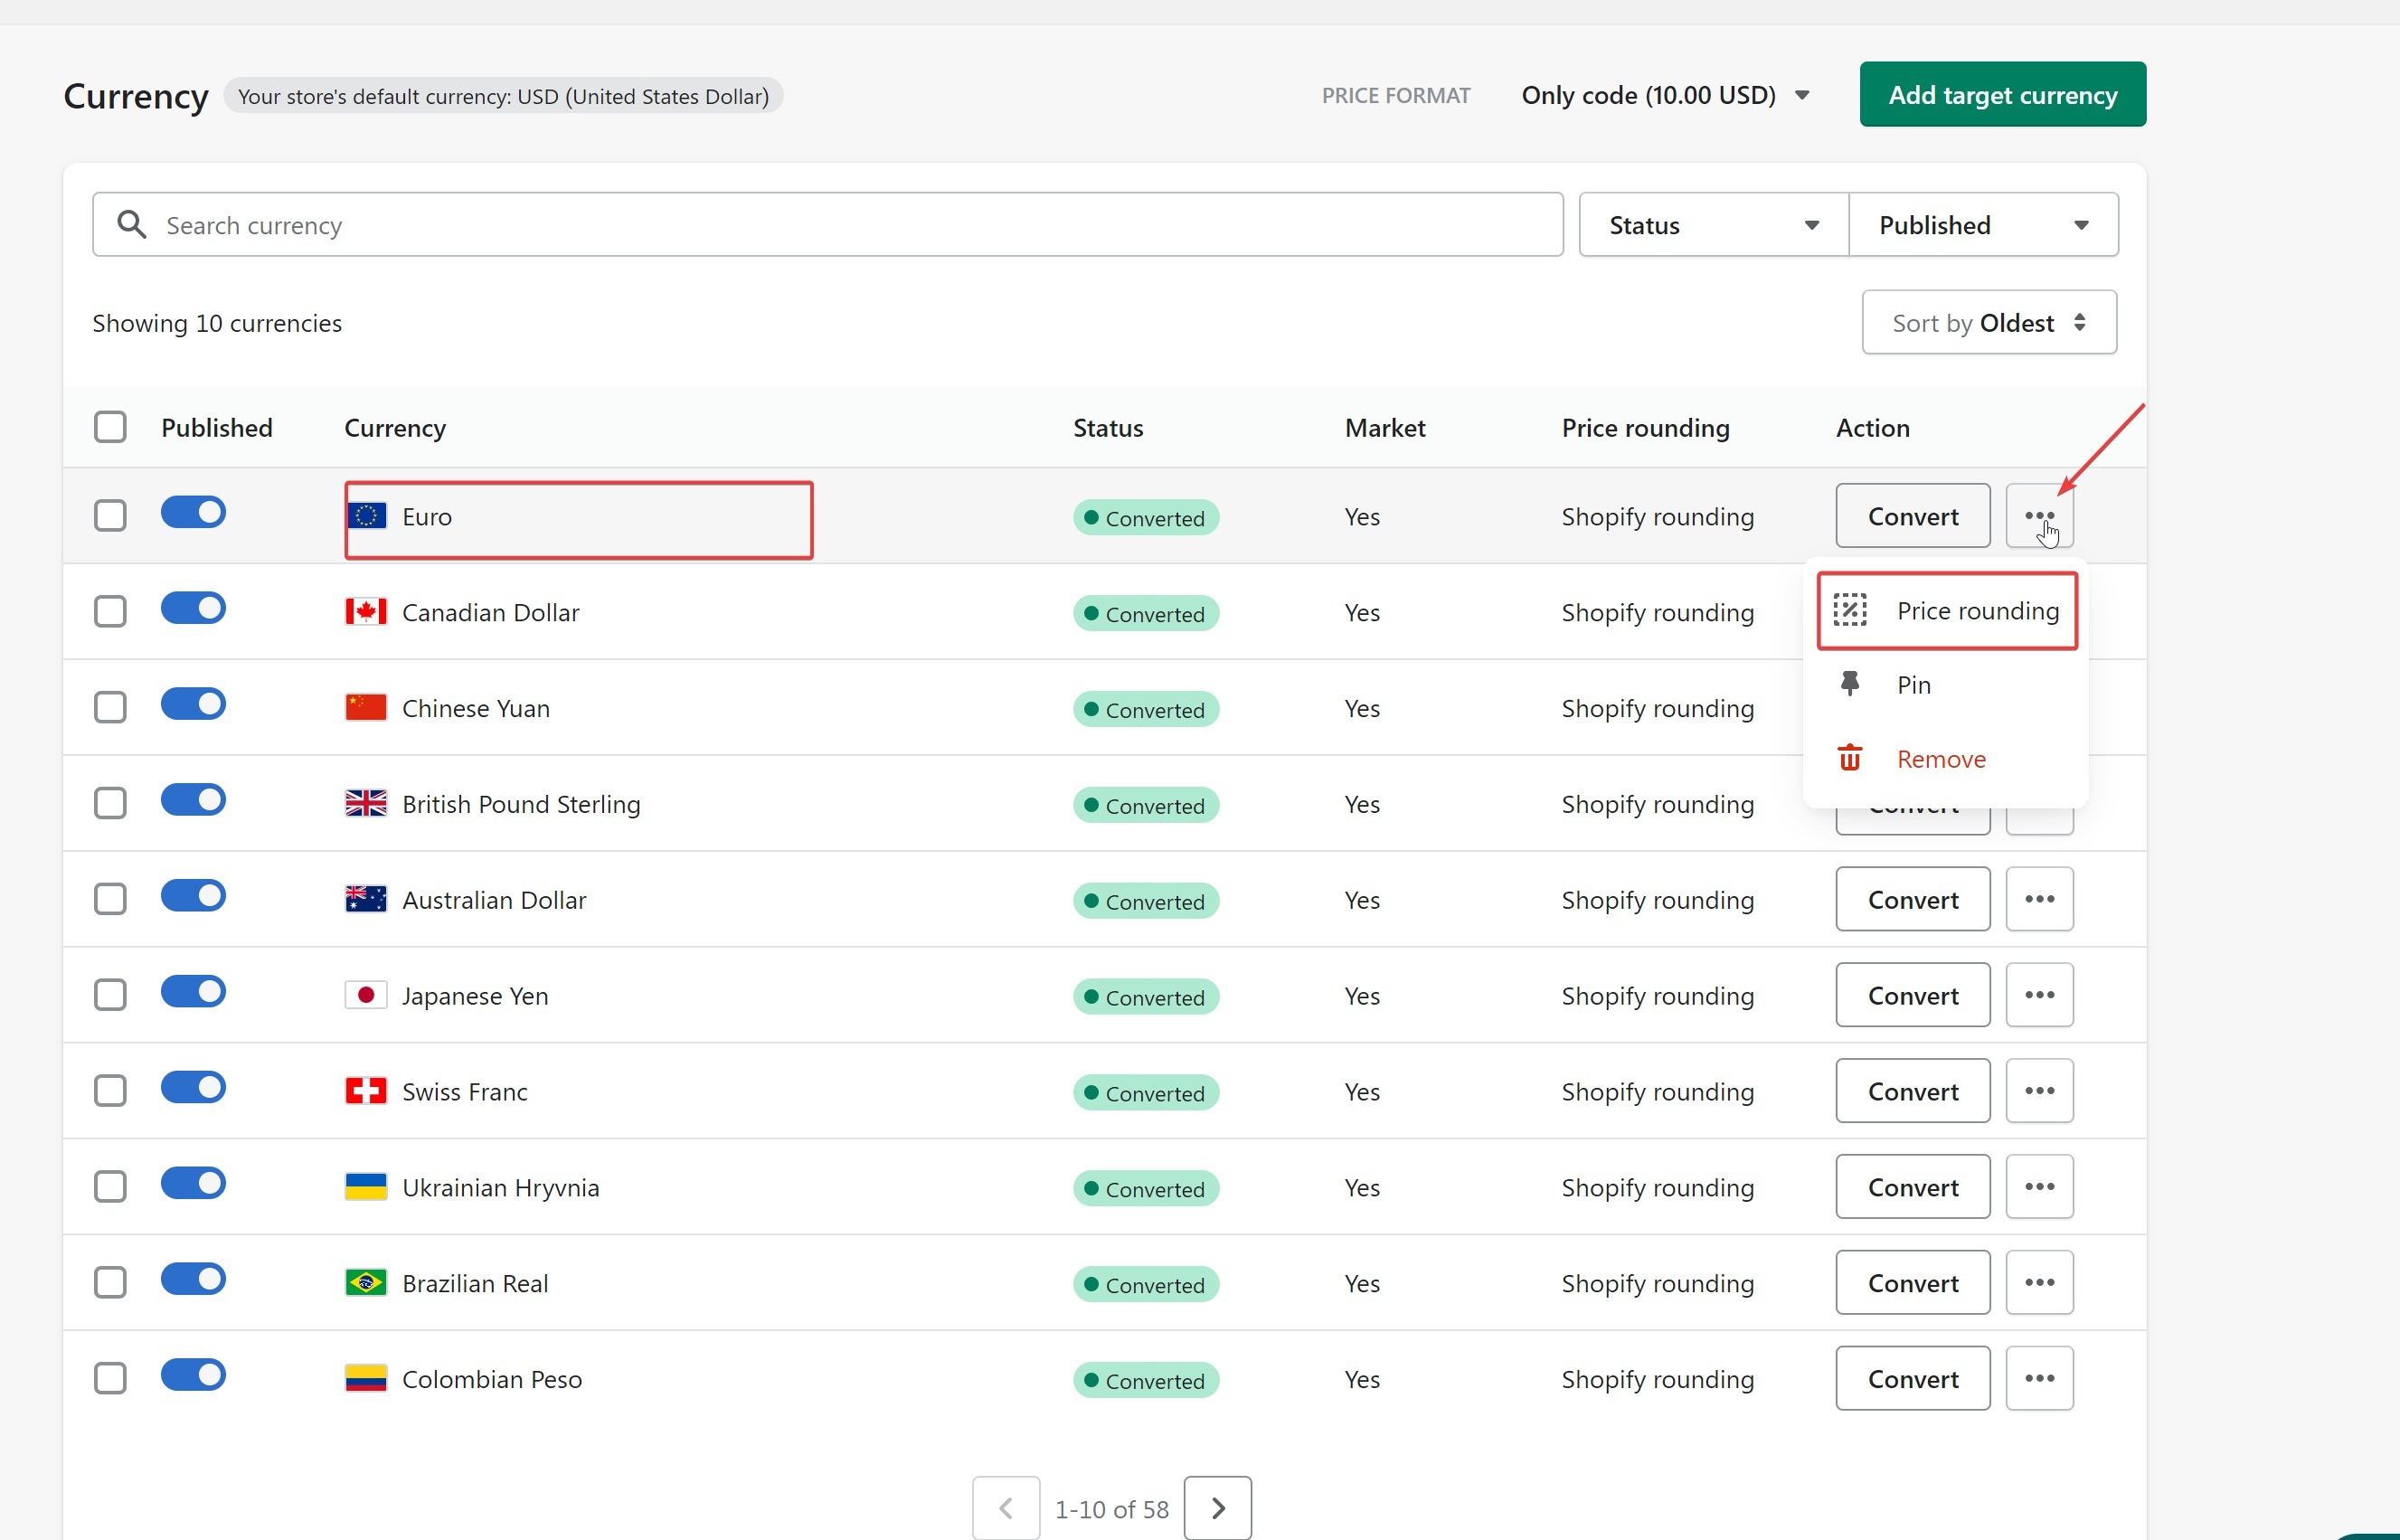
Task: Check the Canadian Dollar row checkbox
Action: pos(110,612)
